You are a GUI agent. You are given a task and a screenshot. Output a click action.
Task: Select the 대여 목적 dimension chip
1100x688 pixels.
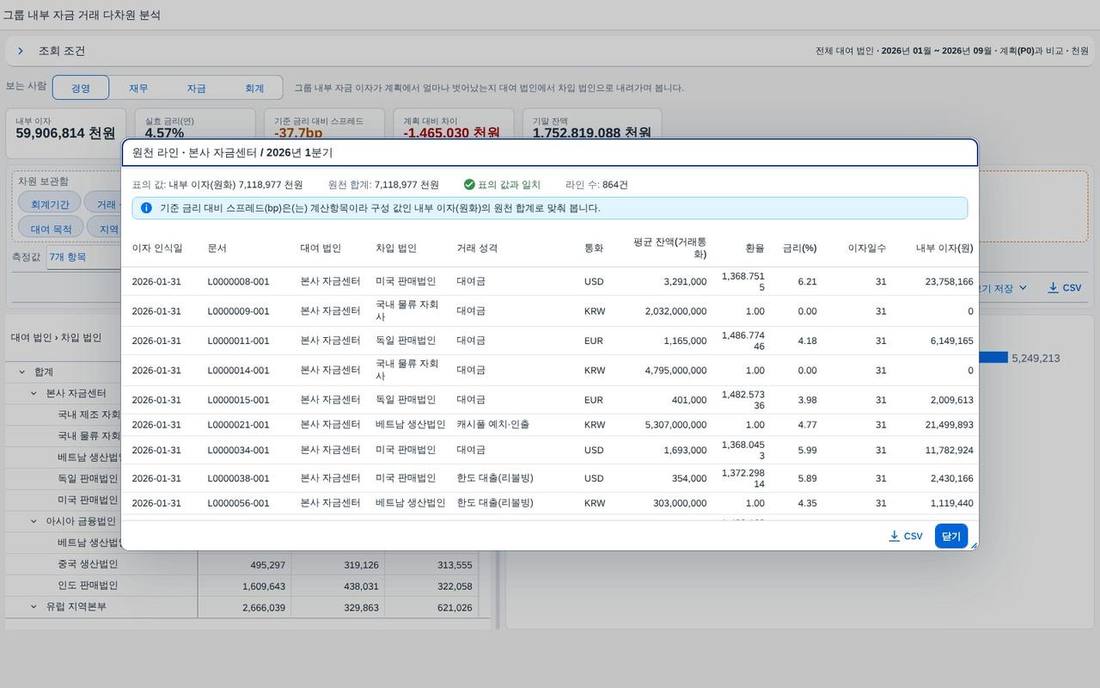coord(51,229)
